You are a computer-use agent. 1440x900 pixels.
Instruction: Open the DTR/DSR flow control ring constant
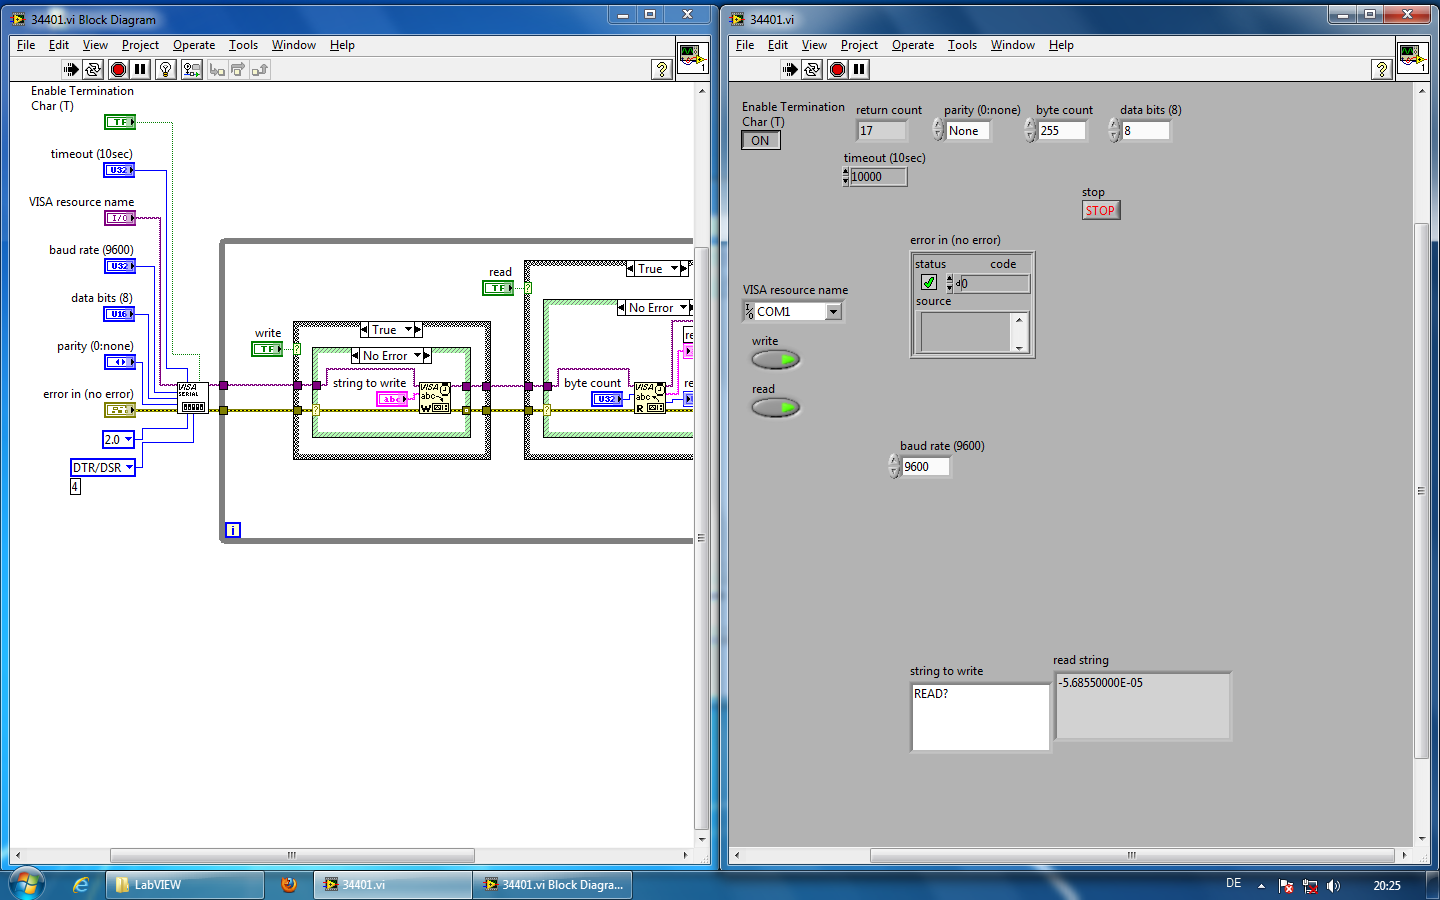(103, 467)
